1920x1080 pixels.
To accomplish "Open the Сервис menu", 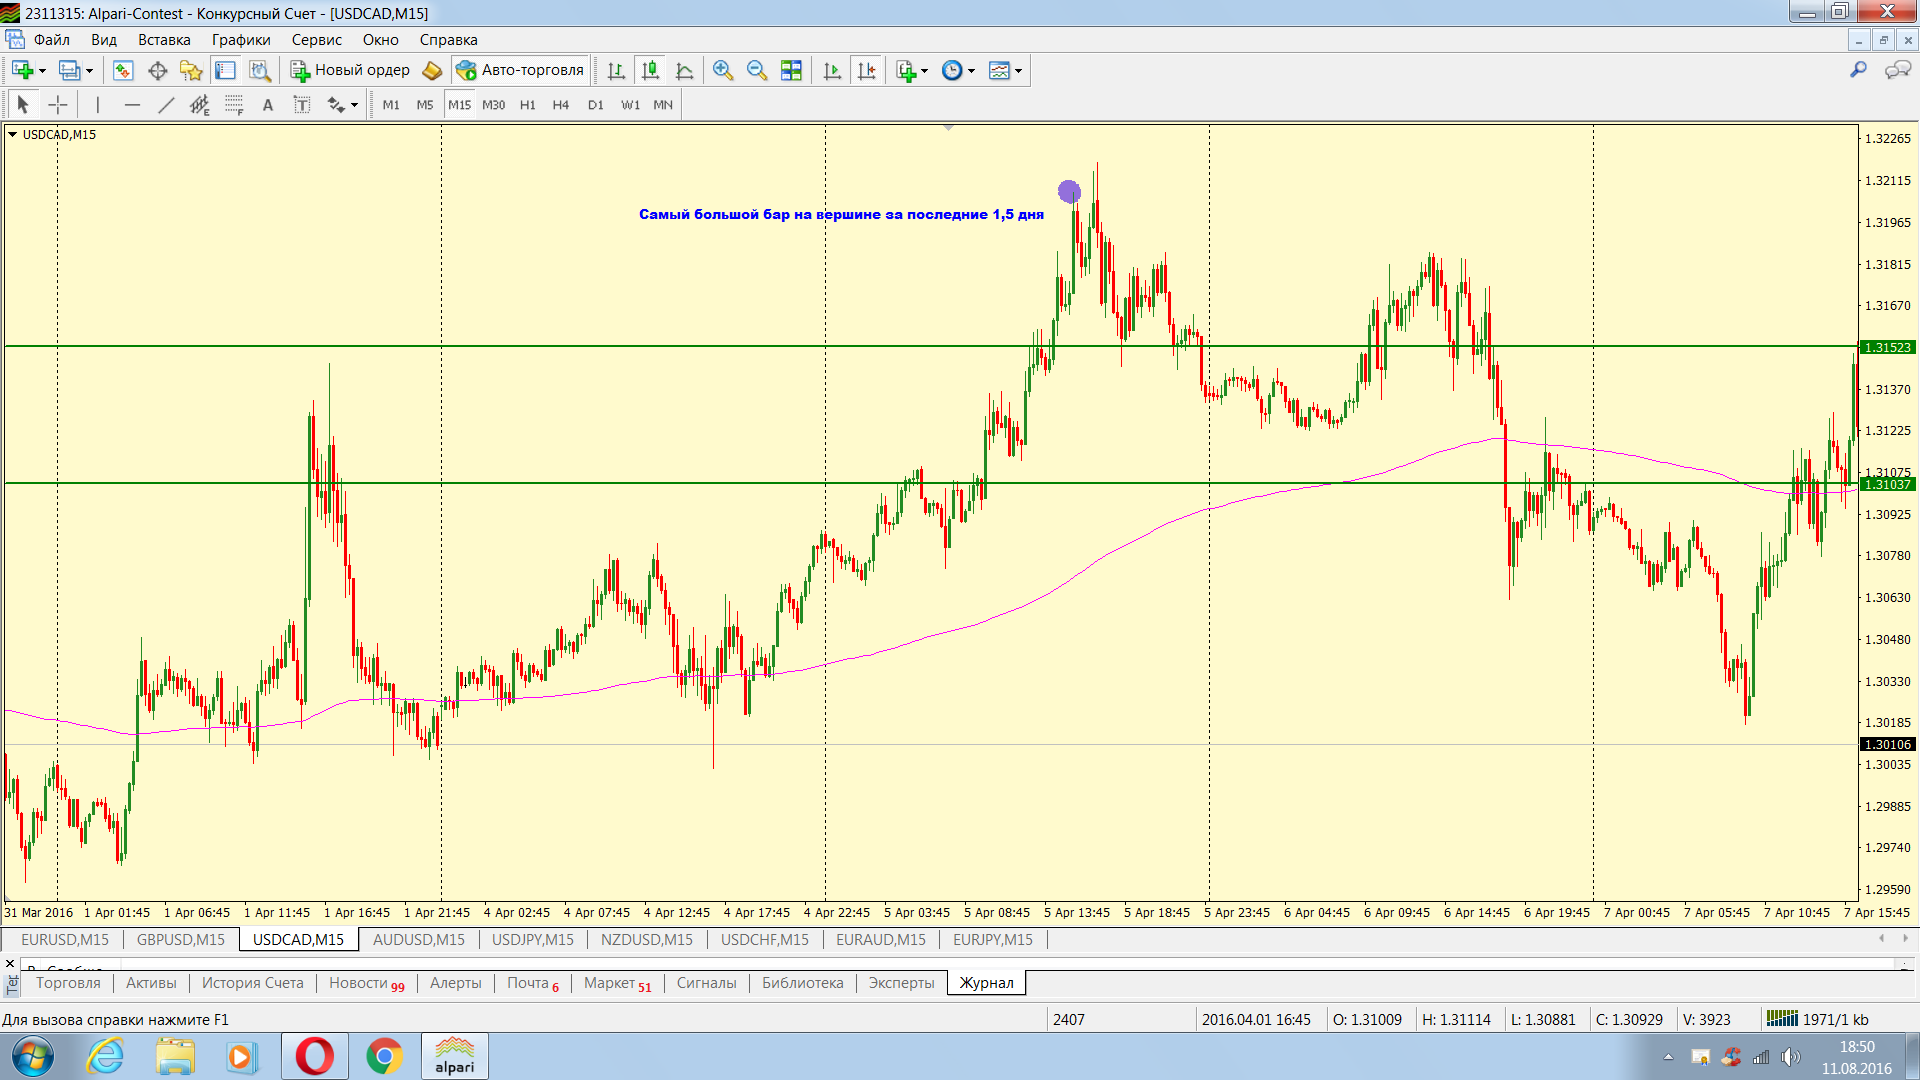I will 316,40.
